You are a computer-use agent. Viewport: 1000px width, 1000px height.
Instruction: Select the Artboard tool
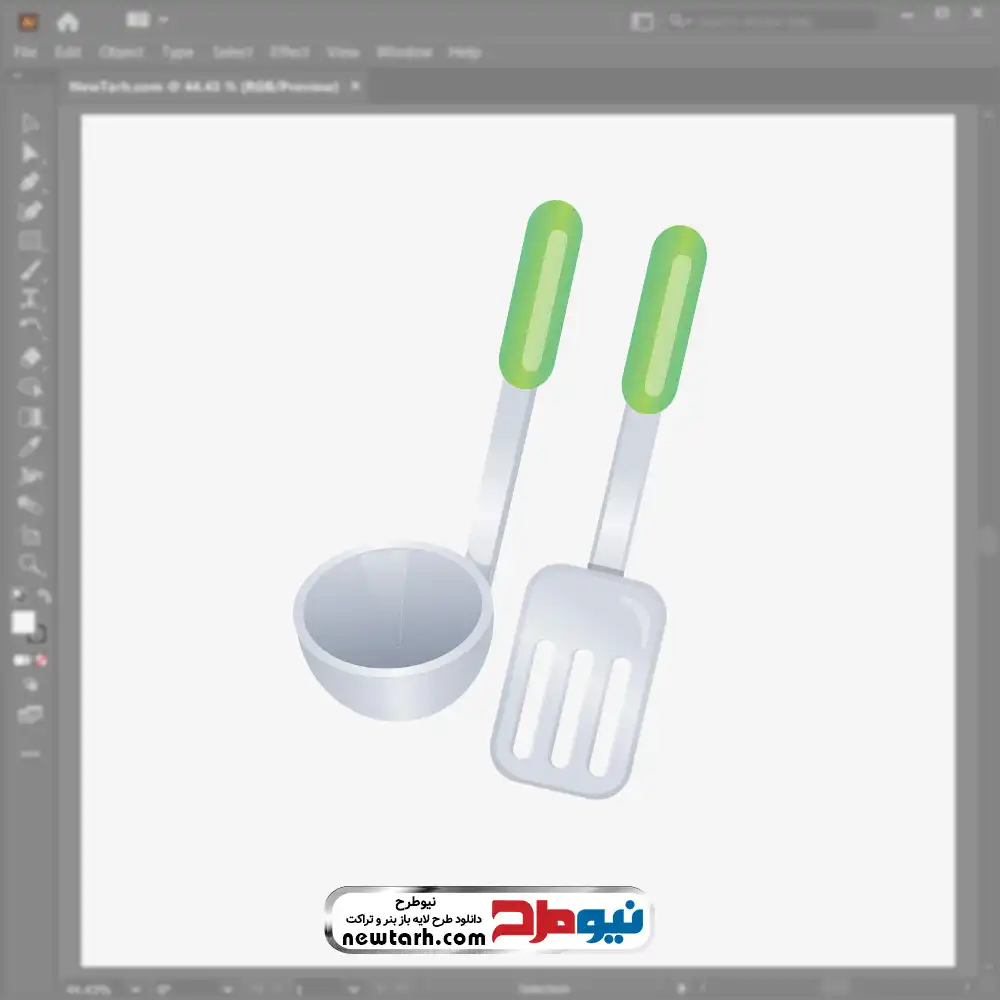(x=30, y=535)
